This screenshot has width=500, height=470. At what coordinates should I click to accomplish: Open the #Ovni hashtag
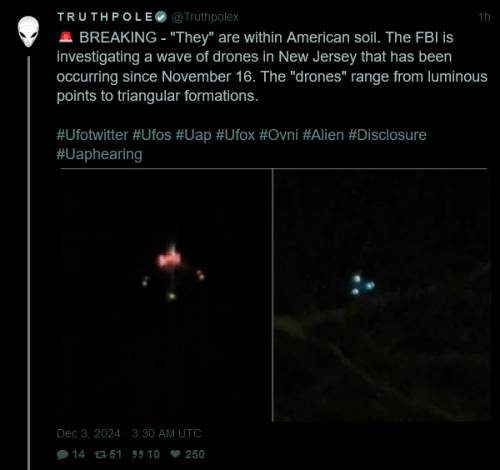pyautogui.click(x=279, y=135)
